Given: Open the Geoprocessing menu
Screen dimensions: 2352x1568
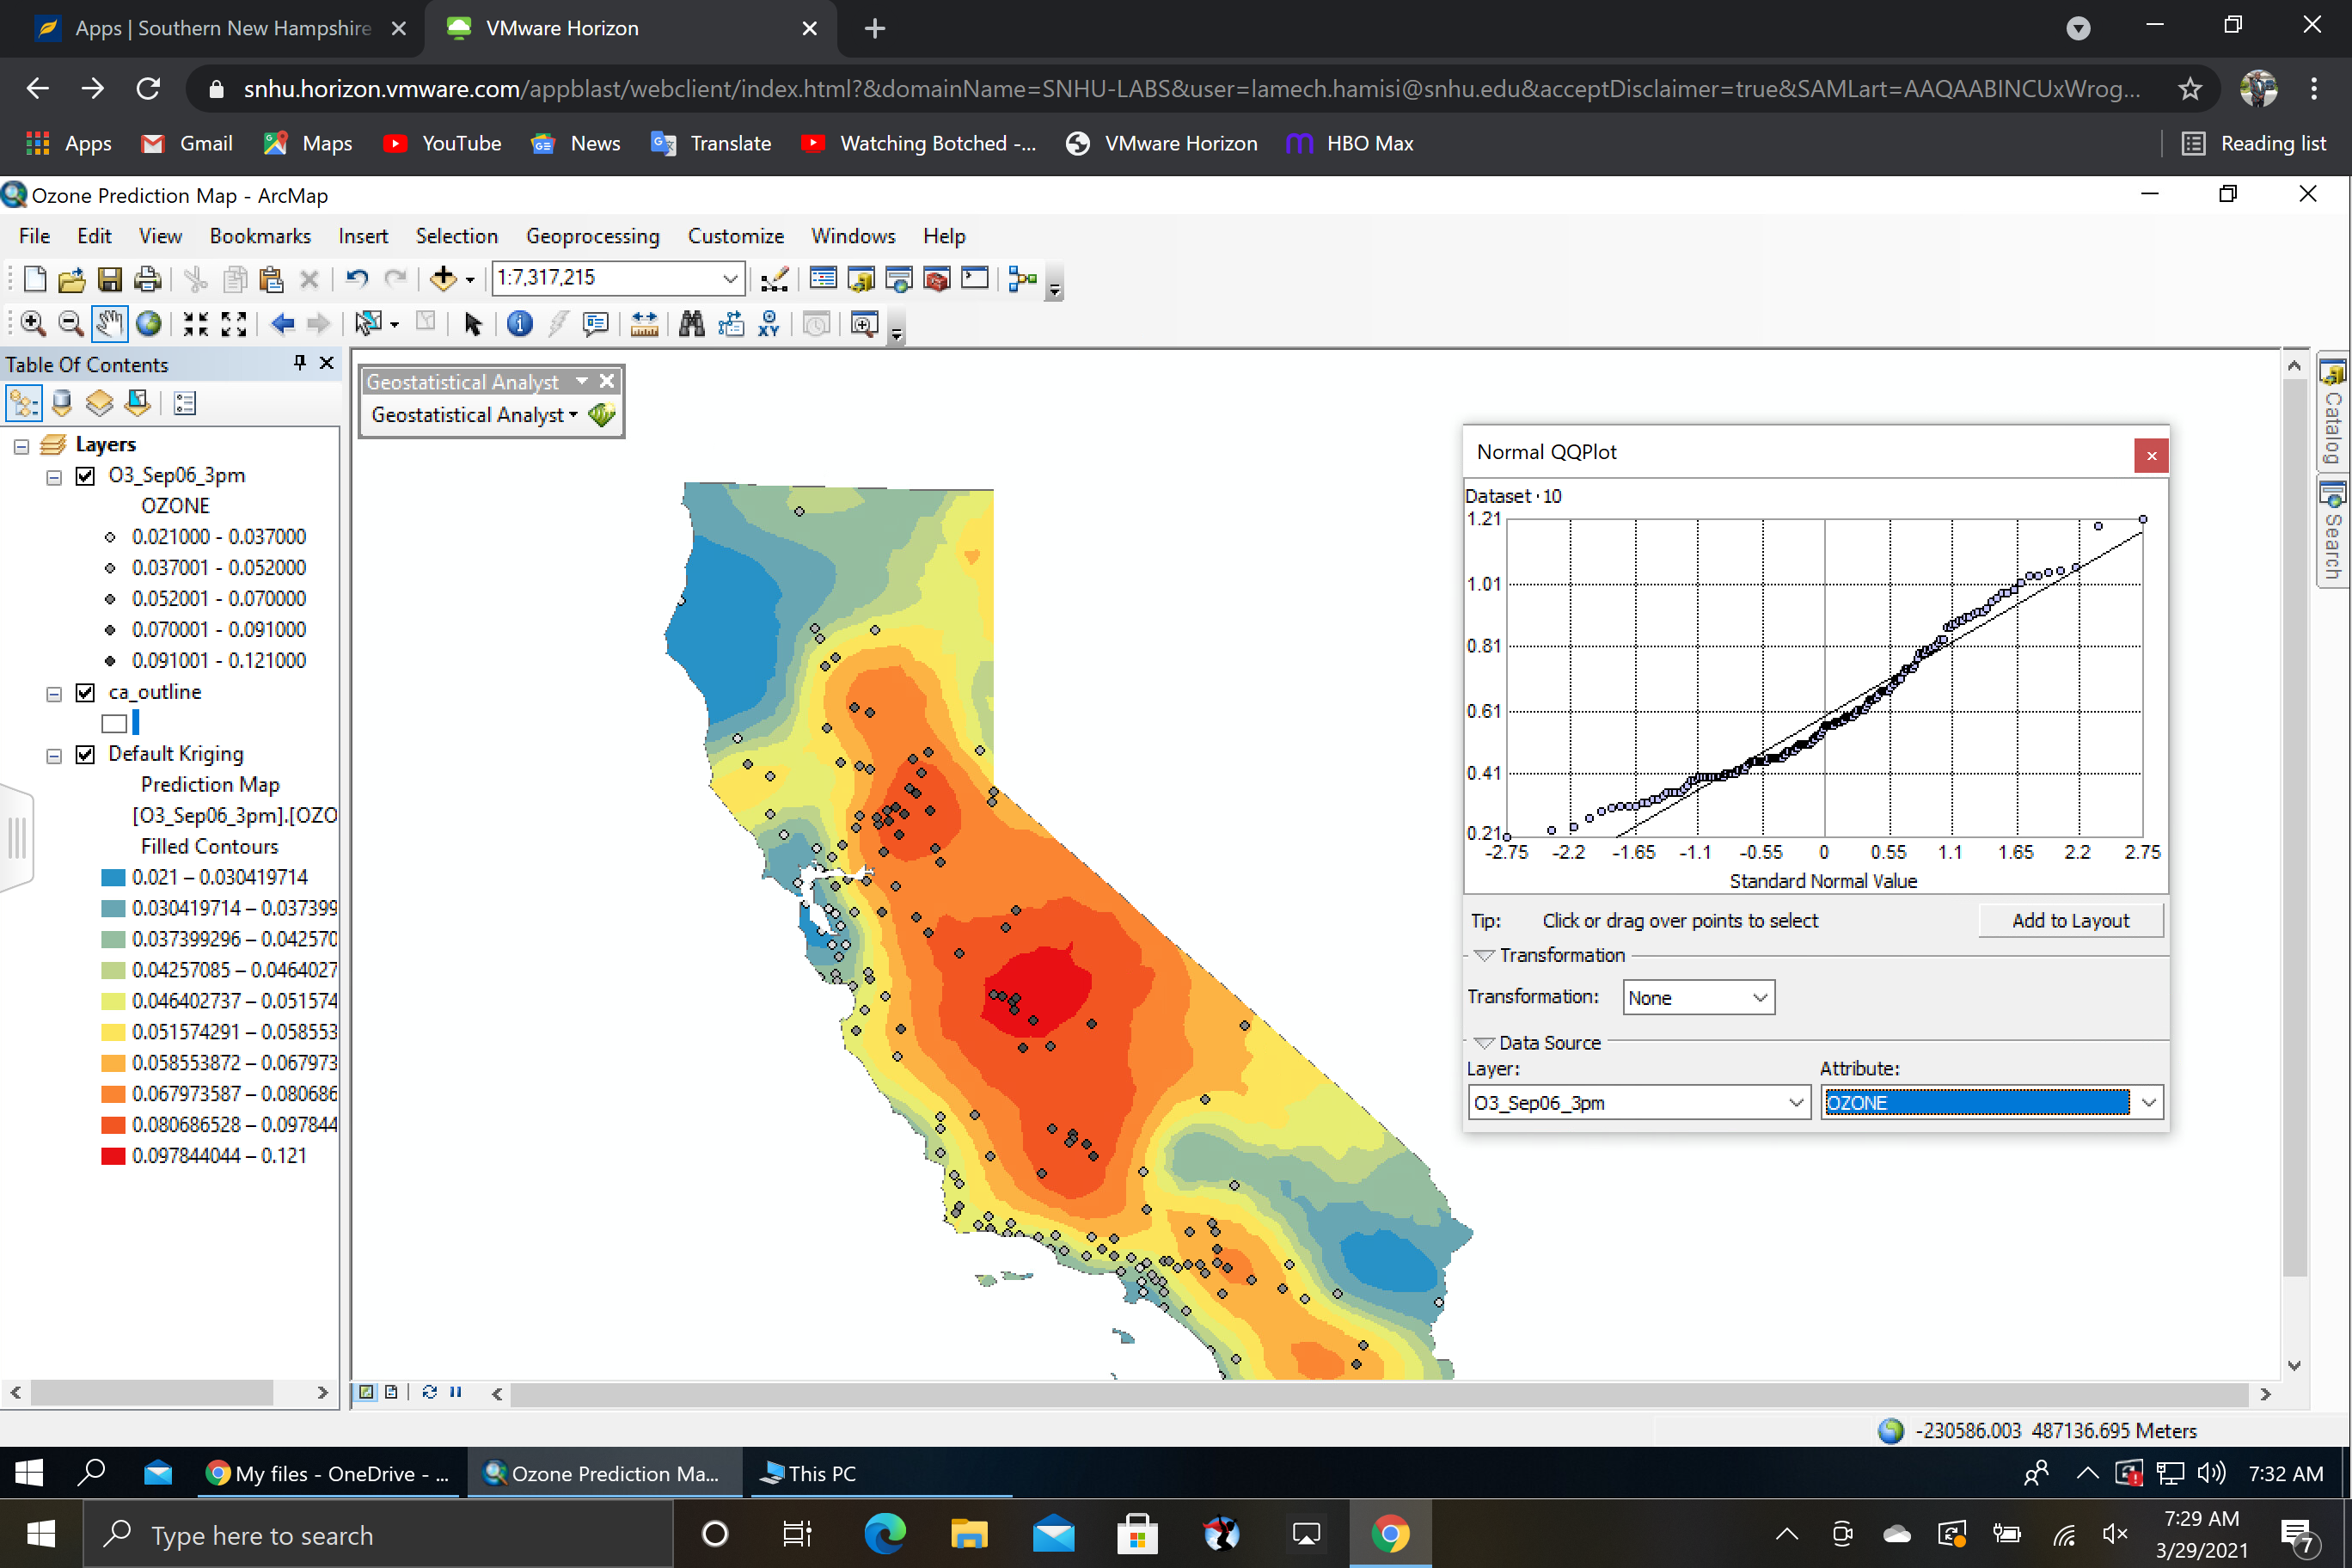Looking at the screenshot, I should click(593, 236).
